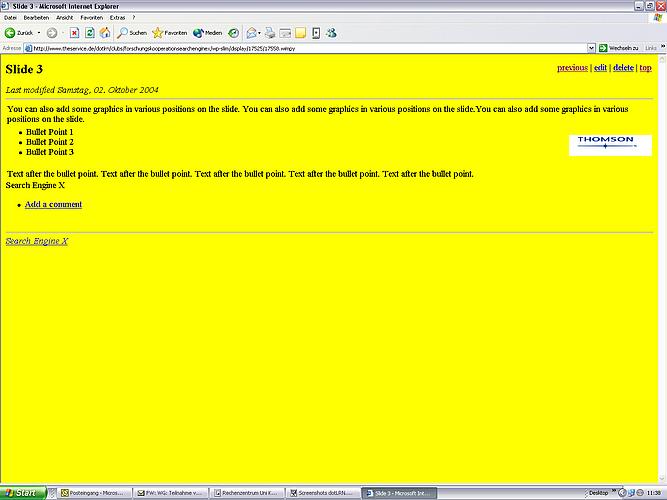Viewport: 667px width, 500px height.
Task: Click the Last modified date text
Action: 82,90
